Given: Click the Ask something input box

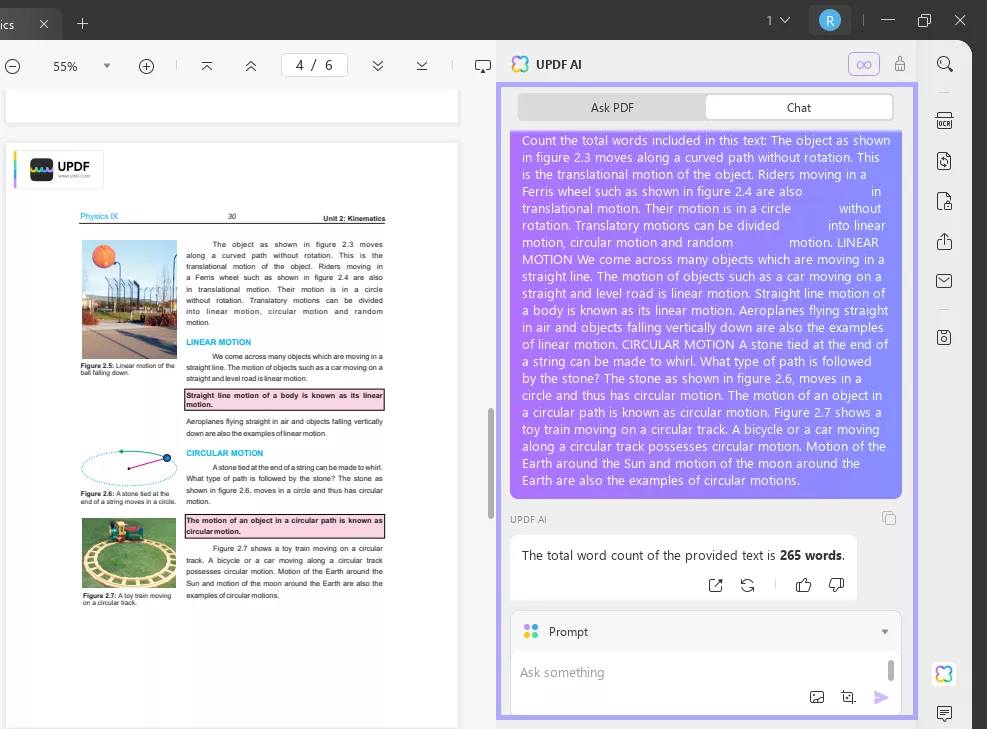Looking at the screenshot, I should click(699, 672).
